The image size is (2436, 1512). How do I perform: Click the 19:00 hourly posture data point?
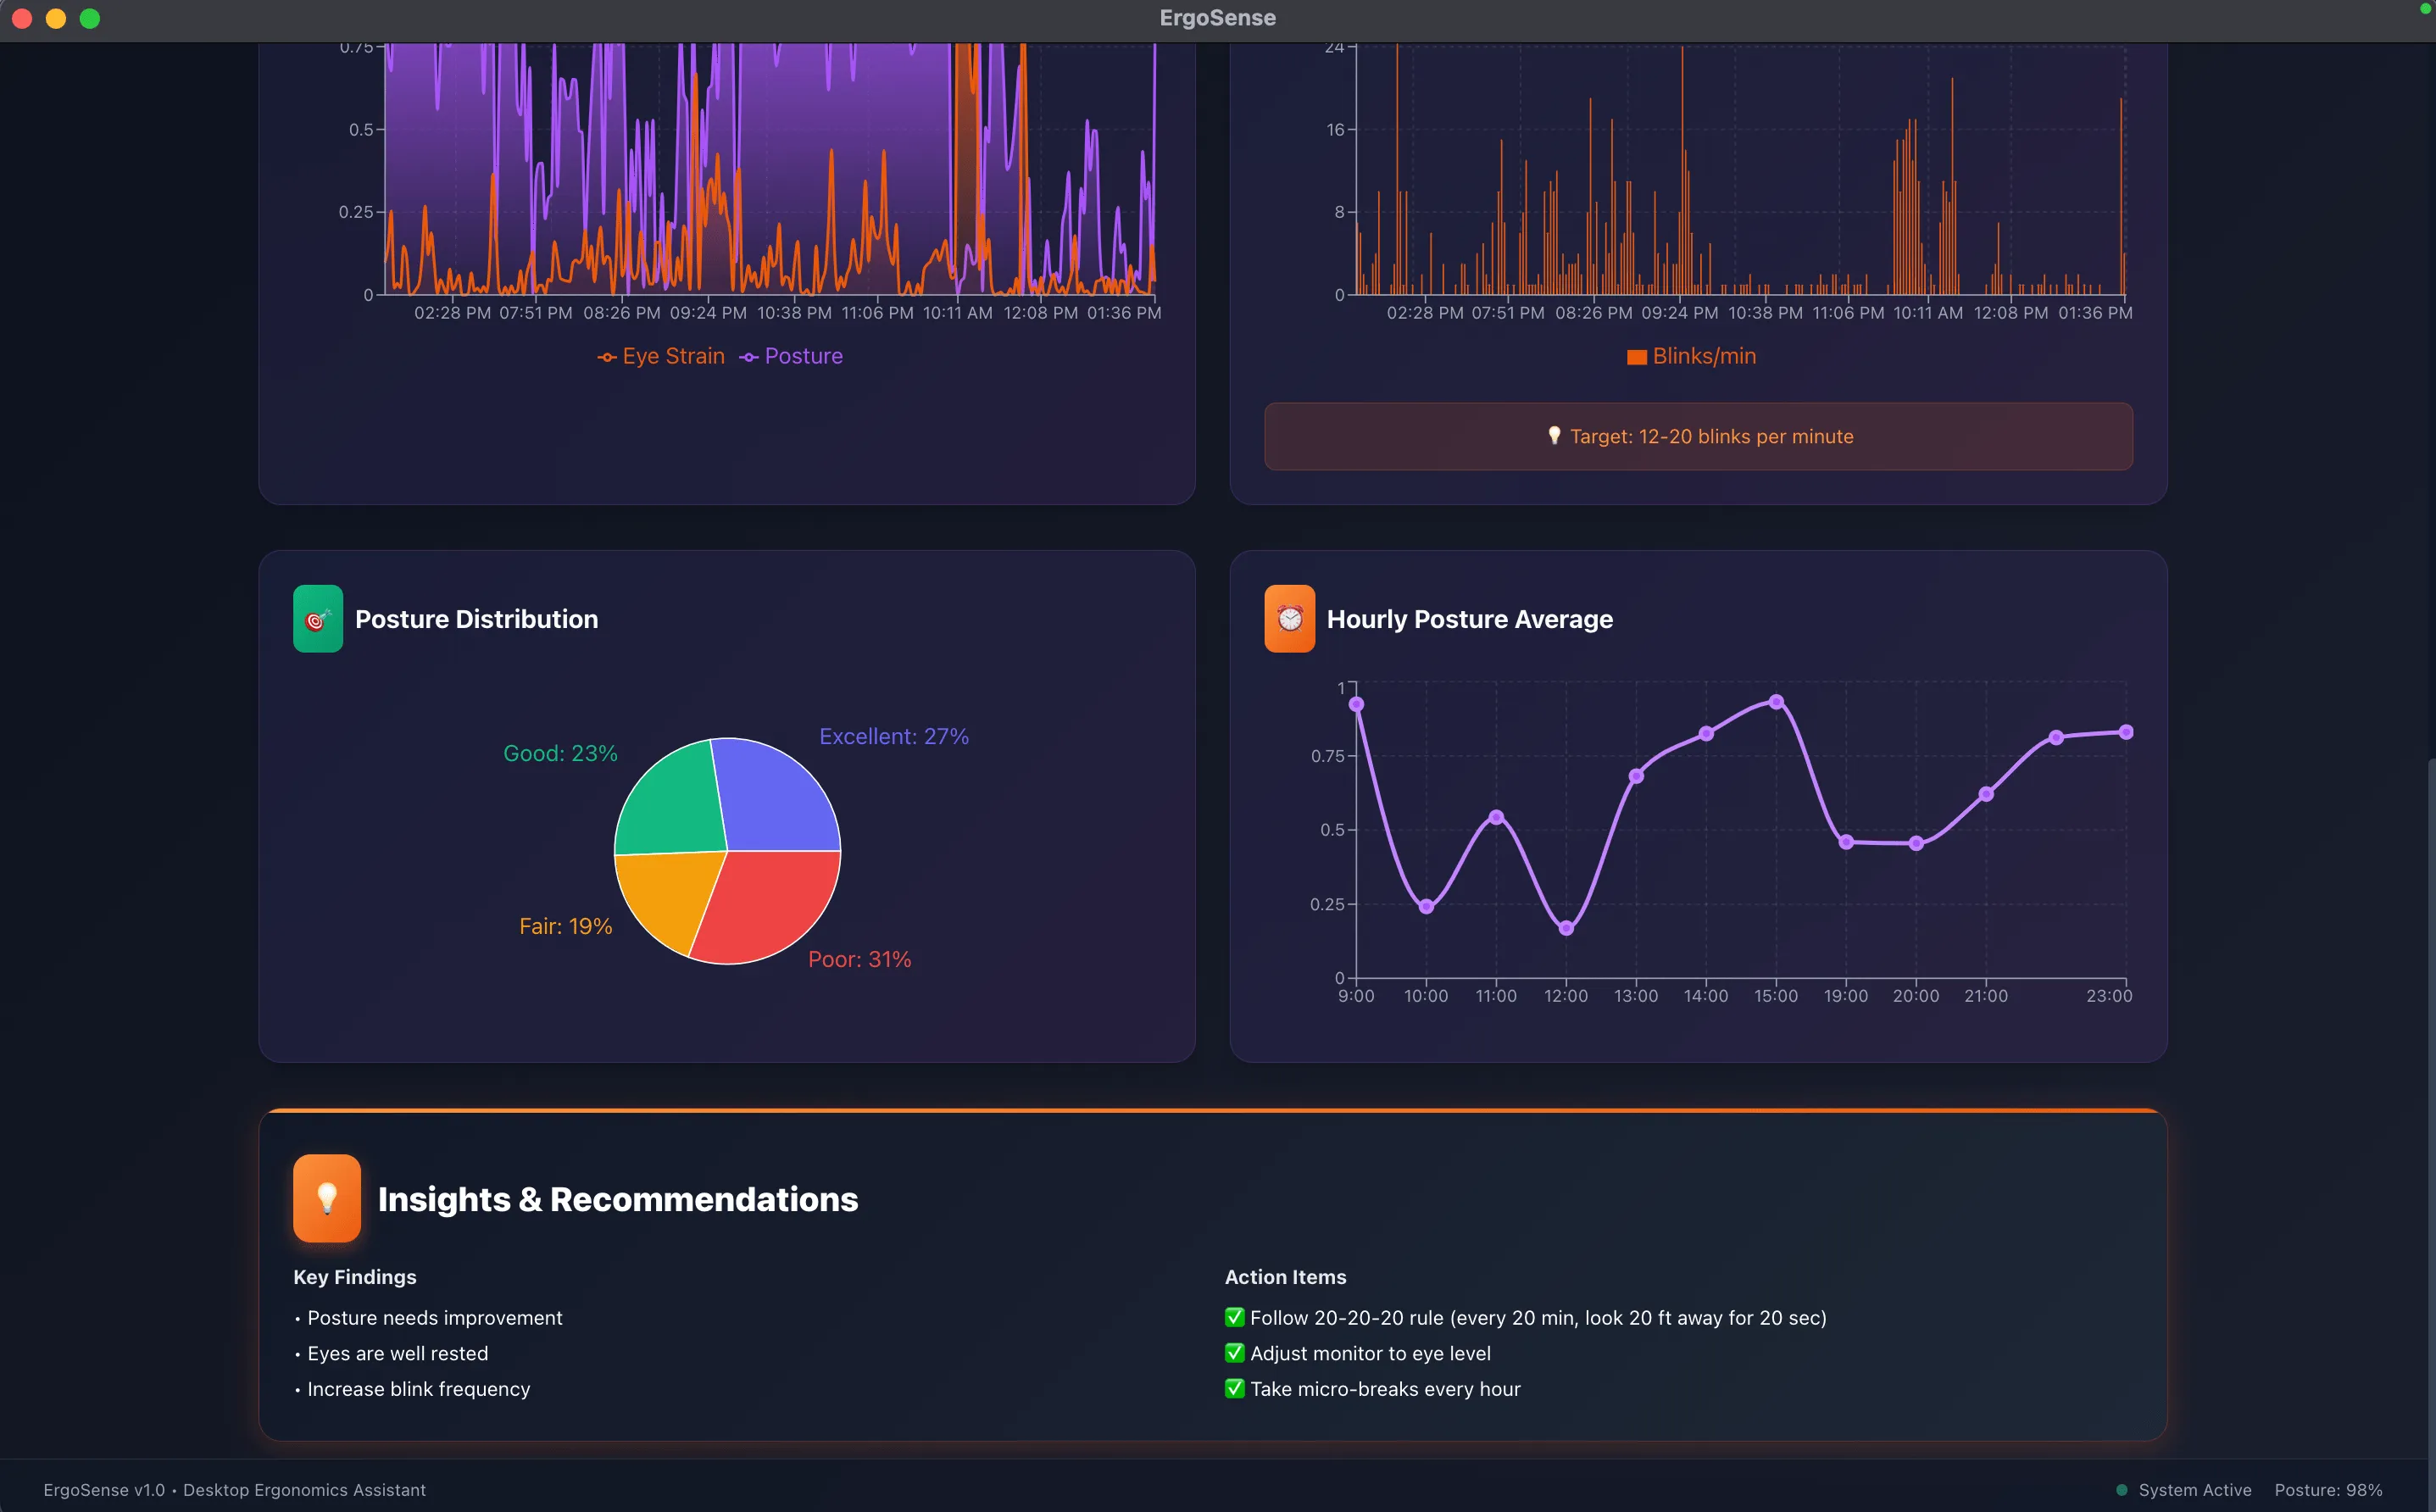(1846, 842)
